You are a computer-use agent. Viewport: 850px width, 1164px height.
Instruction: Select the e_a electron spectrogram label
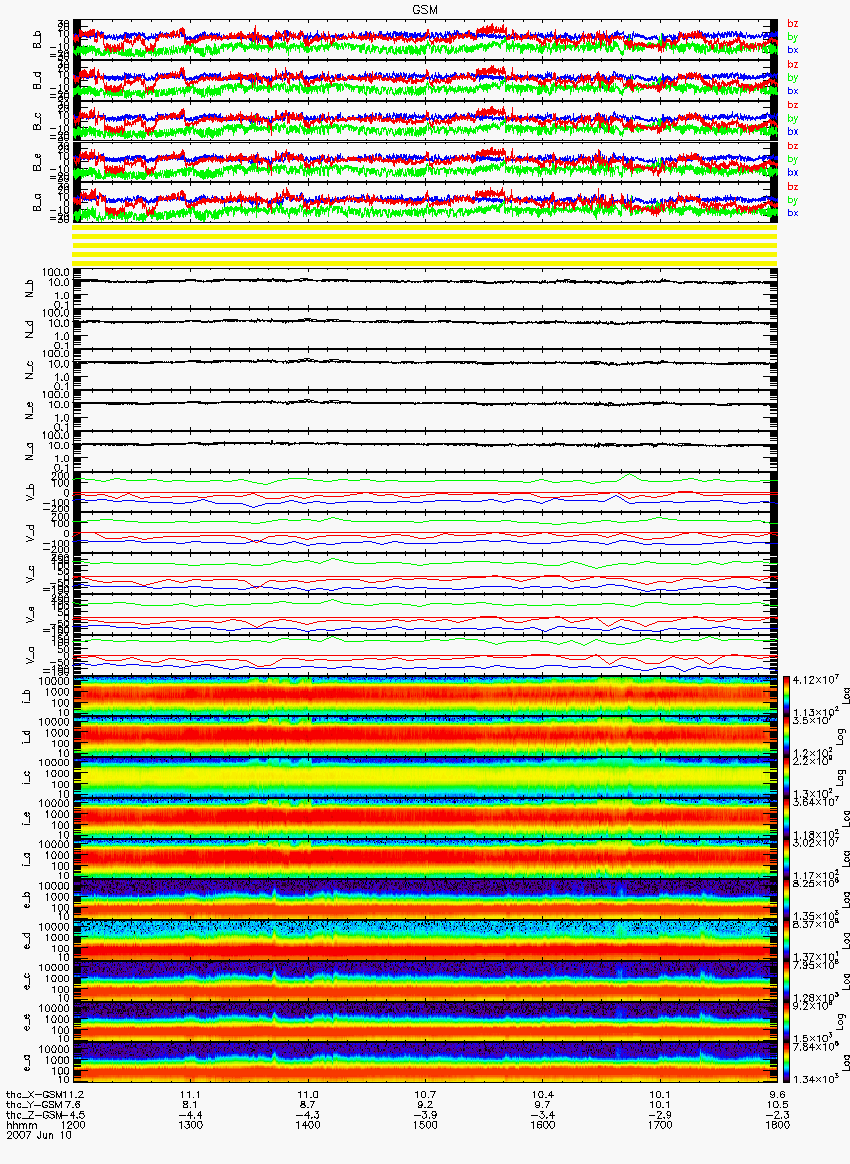27,1065
